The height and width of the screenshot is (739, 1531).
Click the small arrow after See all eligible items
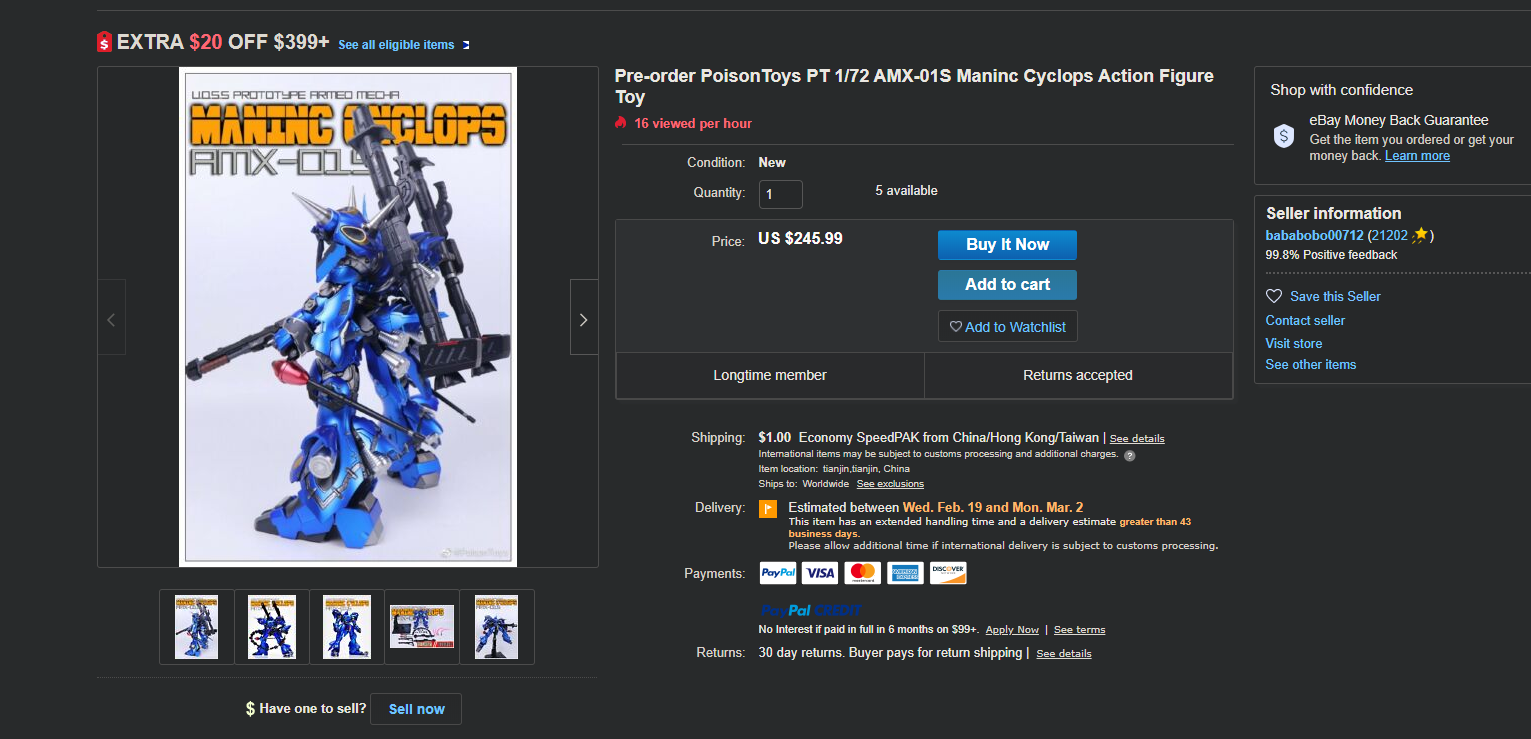tap(465, 45)
